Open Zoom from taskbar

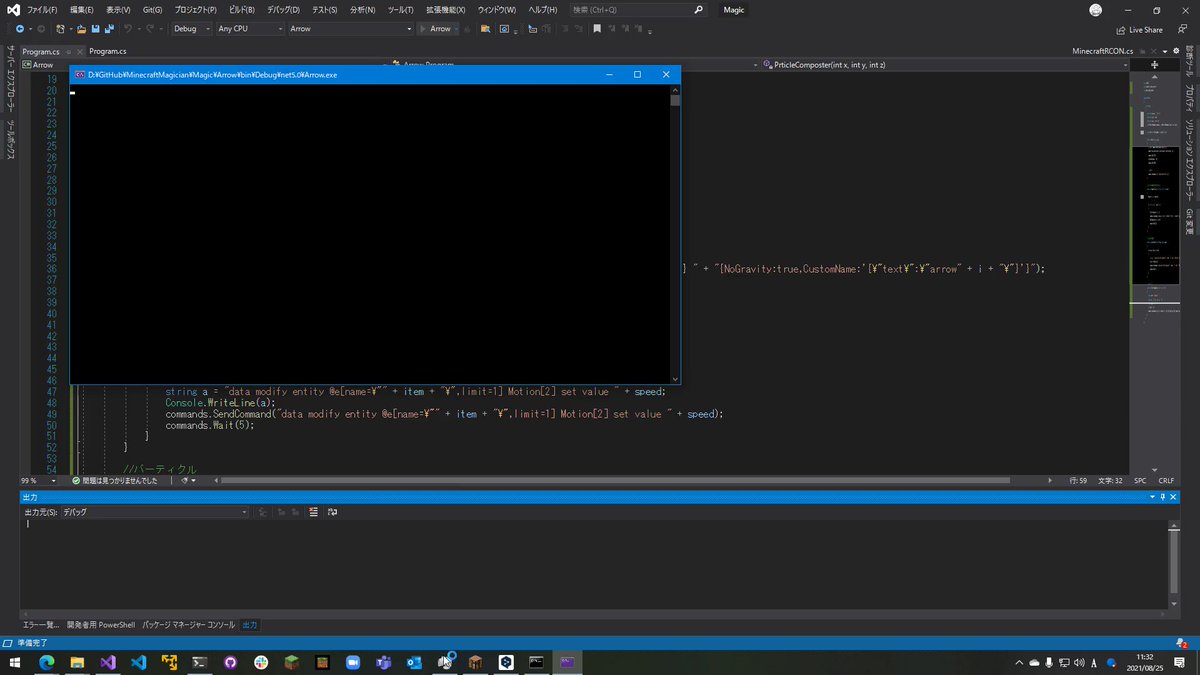click(x=352, y=662)
